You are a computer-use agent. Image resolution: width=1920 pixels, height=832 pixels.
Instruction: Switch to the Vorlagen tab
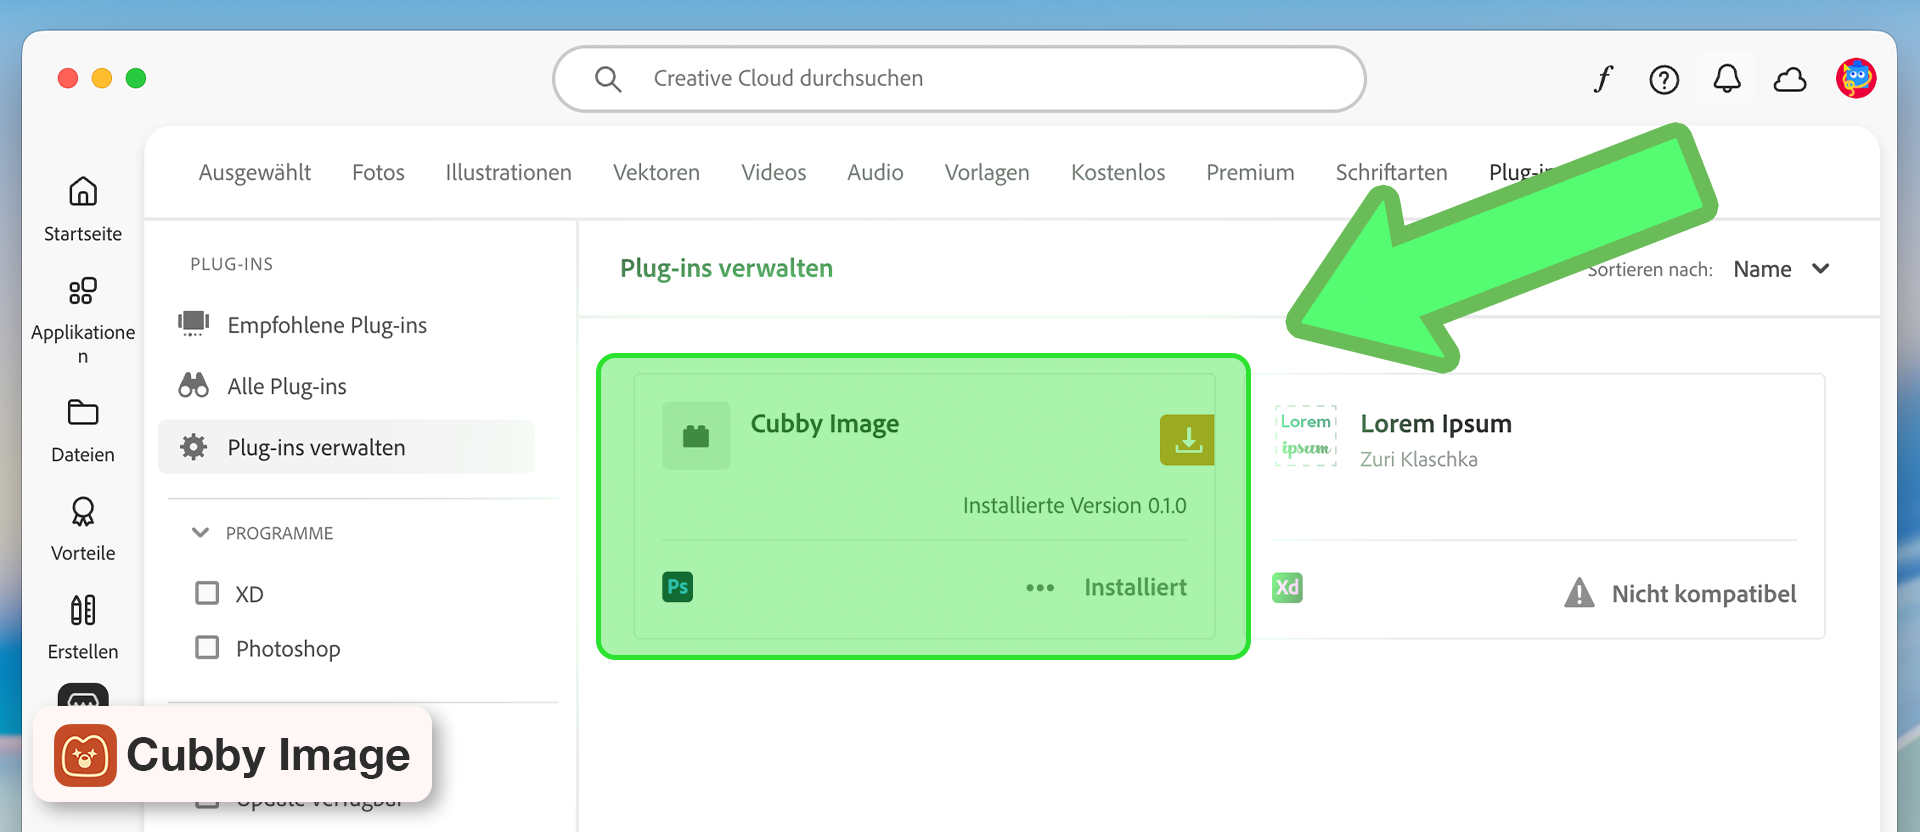pos(987,172)
